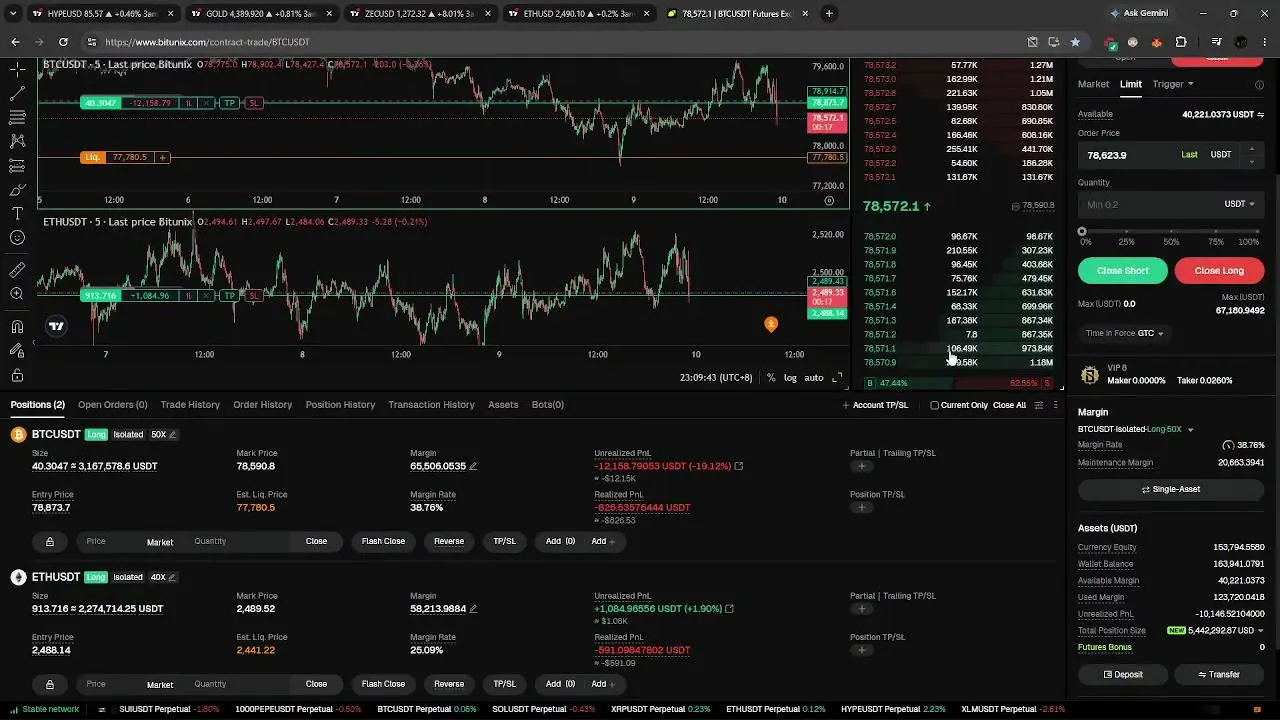Add BTCUSDT Position TP/SL plus
Image resolution: width=1280 pixels, height=720 pixels.
862,507
